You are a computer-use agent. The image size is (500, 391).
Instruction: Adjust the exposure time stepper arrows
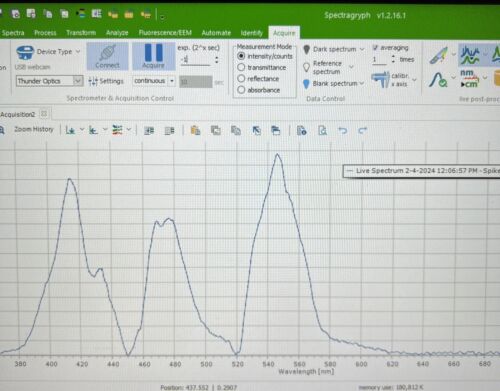[217, 60]
